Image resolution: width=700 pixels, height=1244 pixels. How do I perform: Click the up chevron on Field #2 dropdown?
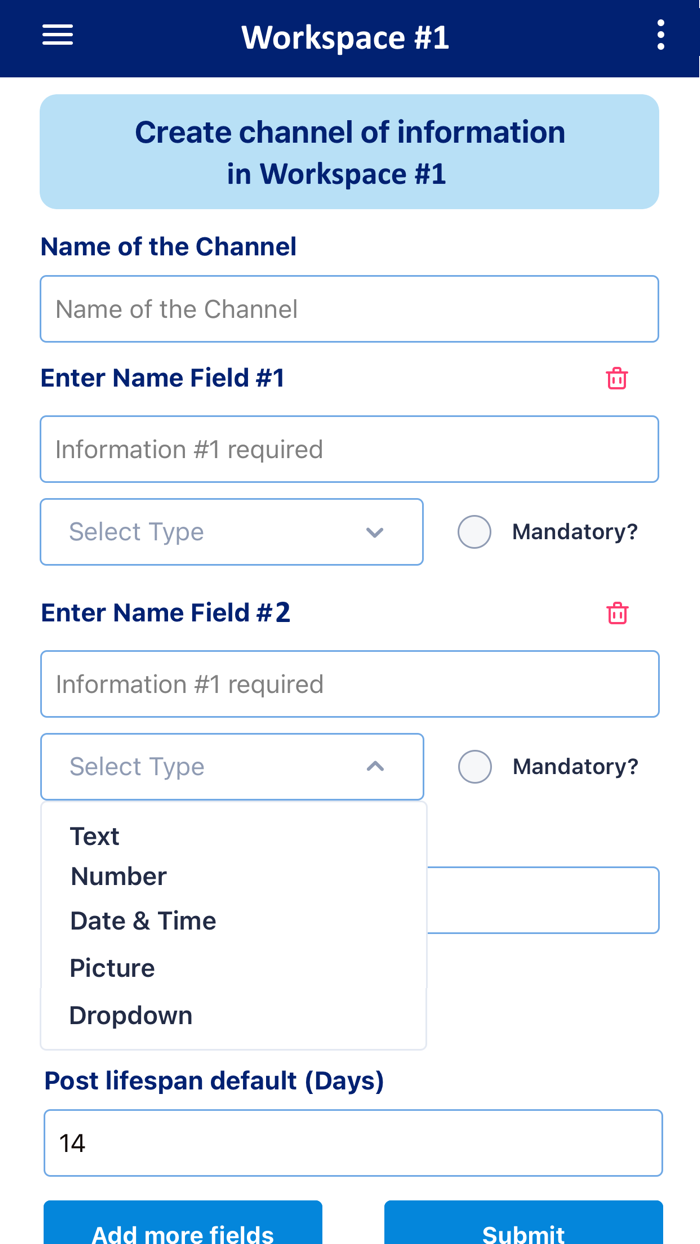click(375, 767)
